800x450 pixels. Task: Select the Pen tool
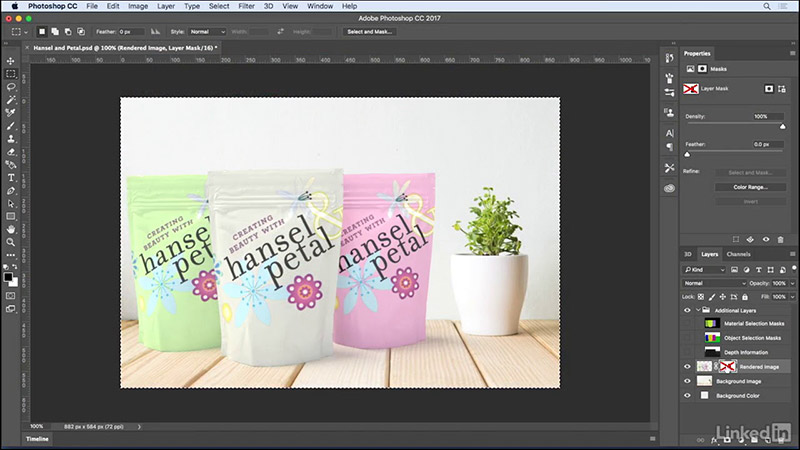11,191
